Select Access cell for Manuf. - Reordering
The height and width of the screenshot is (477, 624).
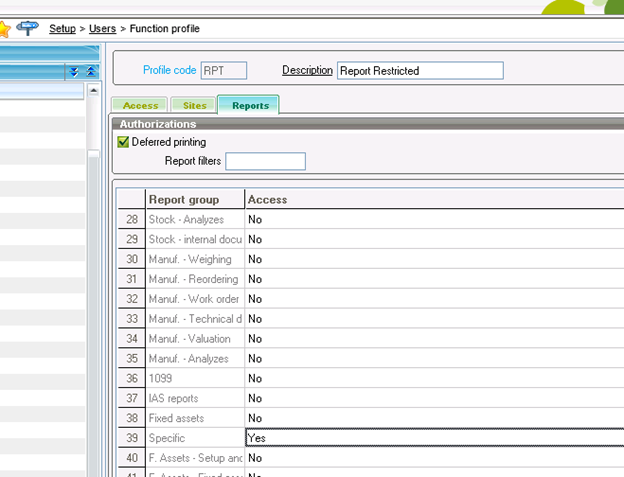(434, 279)
